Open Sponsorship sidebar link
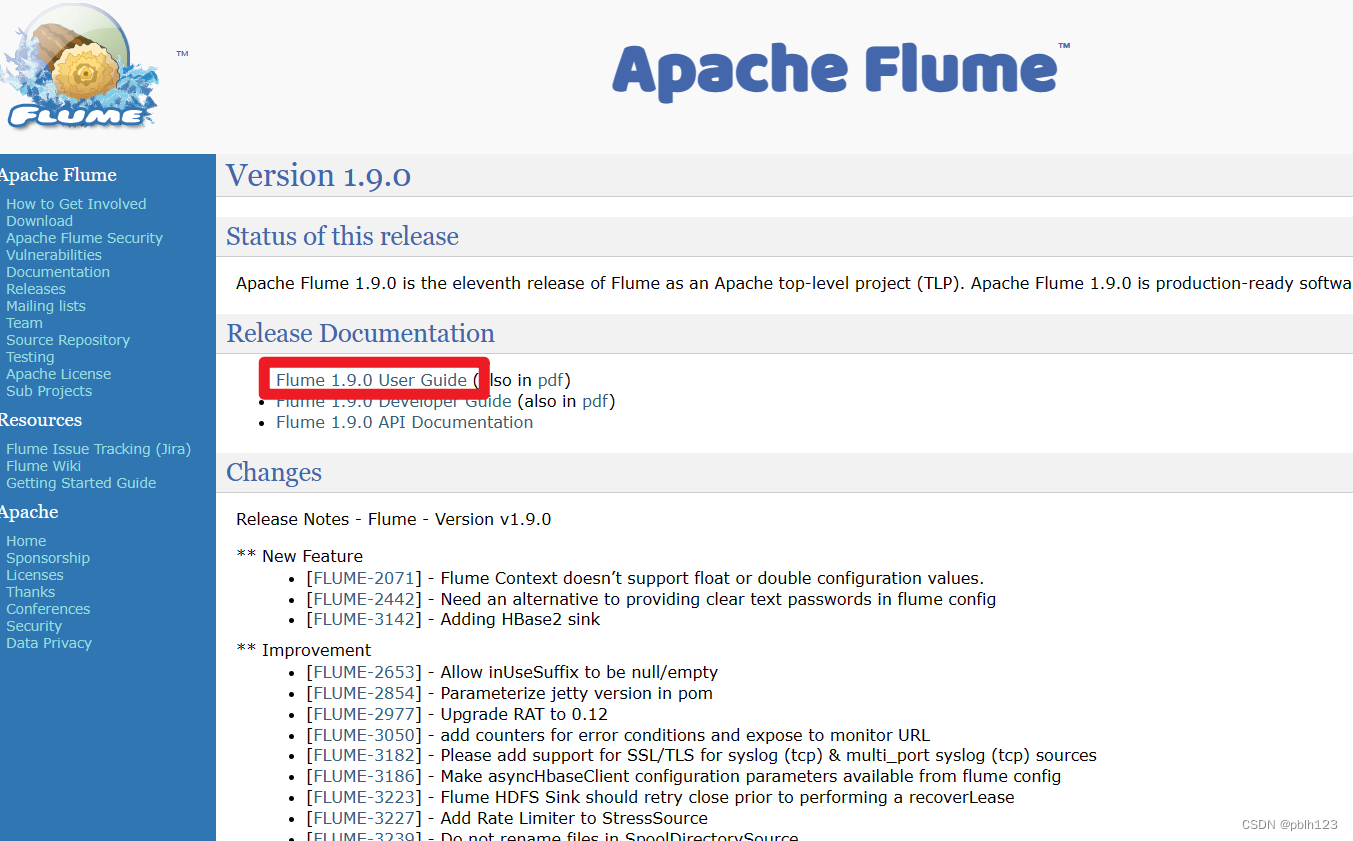This screenshot has width=1353, height=841. pyautogui.click(x=48, y=558)
